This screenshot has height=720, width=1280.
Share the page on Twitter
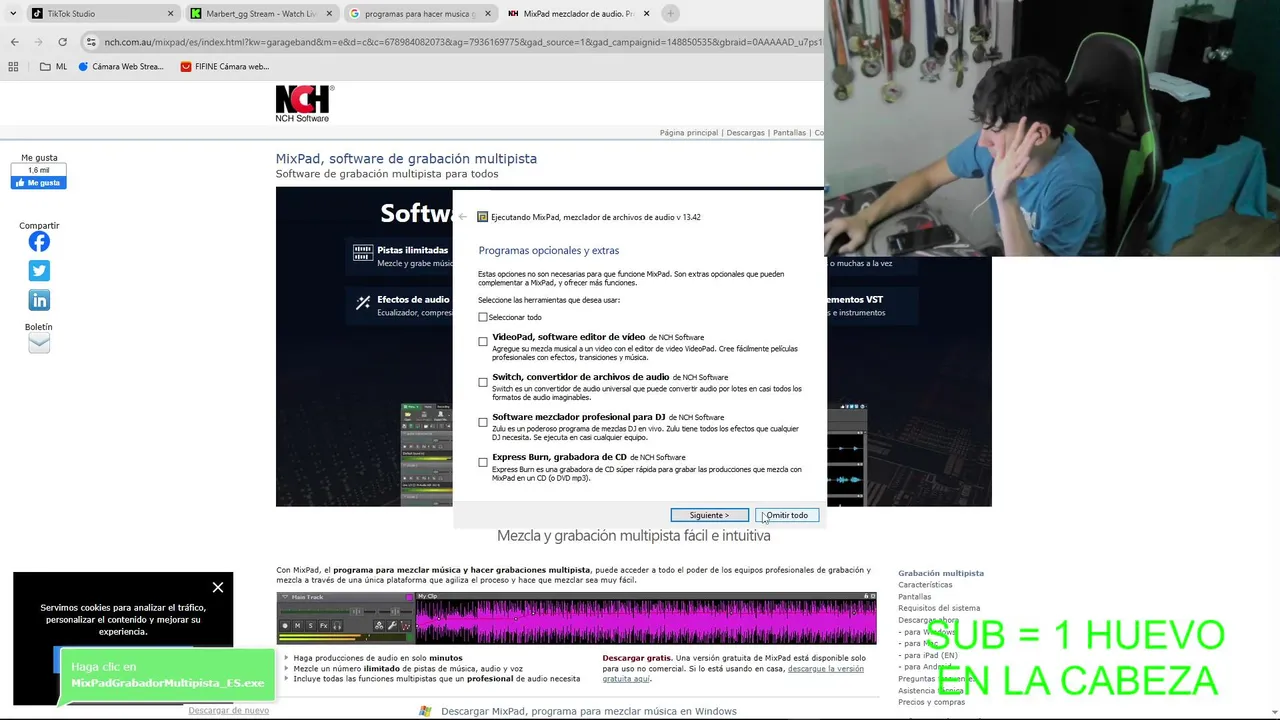(39, 271)
